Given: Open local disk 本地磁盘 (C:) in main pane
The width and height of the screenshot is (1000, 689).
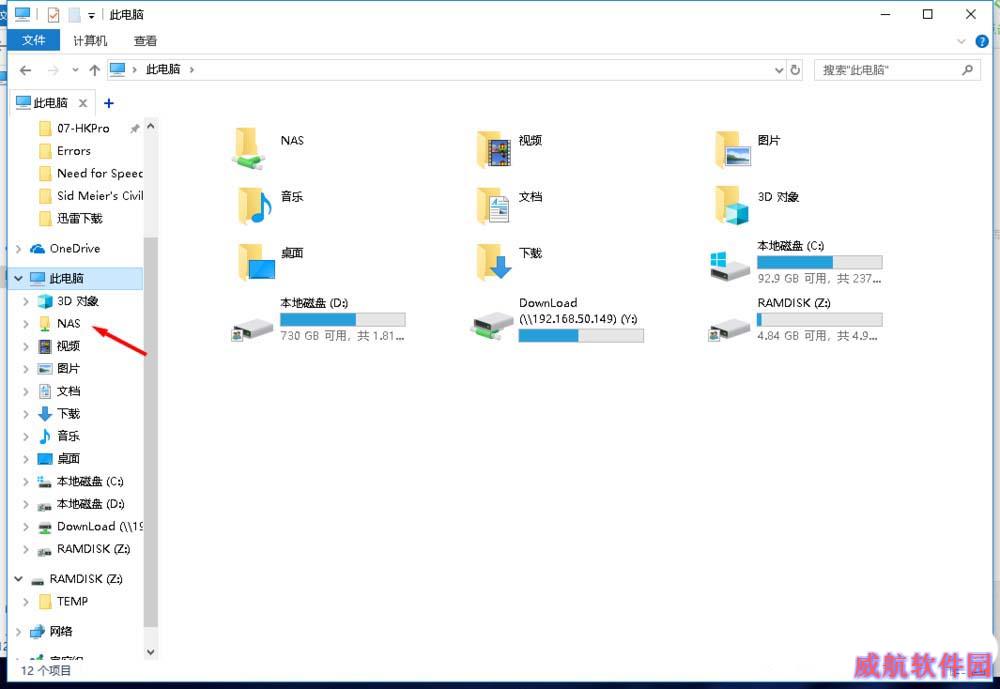Looking at the screenshot, I should pos(731,263).
